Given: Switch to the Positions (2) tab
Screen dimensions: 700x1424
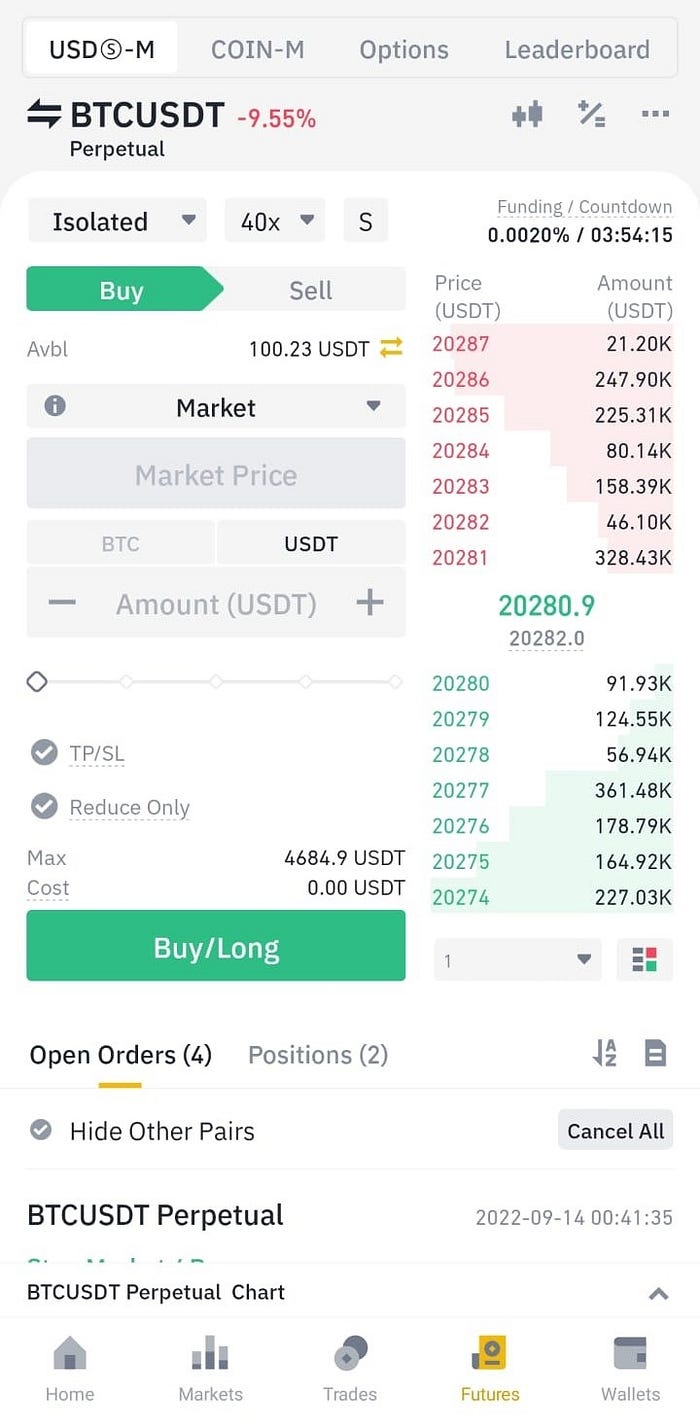Looking at the screenshot, I should coord(318,1055).
